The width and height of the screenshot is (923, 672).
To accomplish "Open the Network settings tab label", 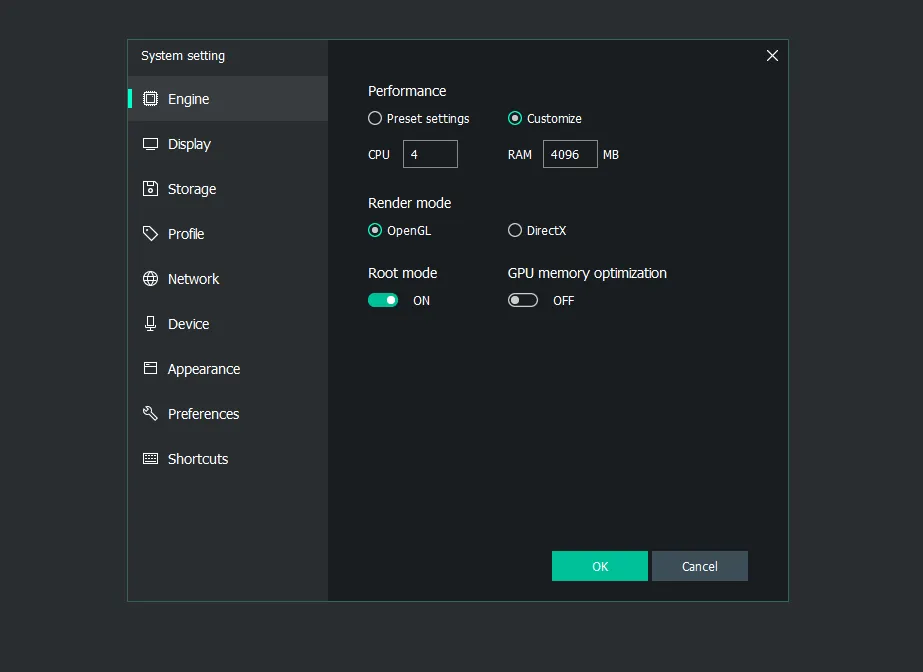I will (x=193, y=279).
